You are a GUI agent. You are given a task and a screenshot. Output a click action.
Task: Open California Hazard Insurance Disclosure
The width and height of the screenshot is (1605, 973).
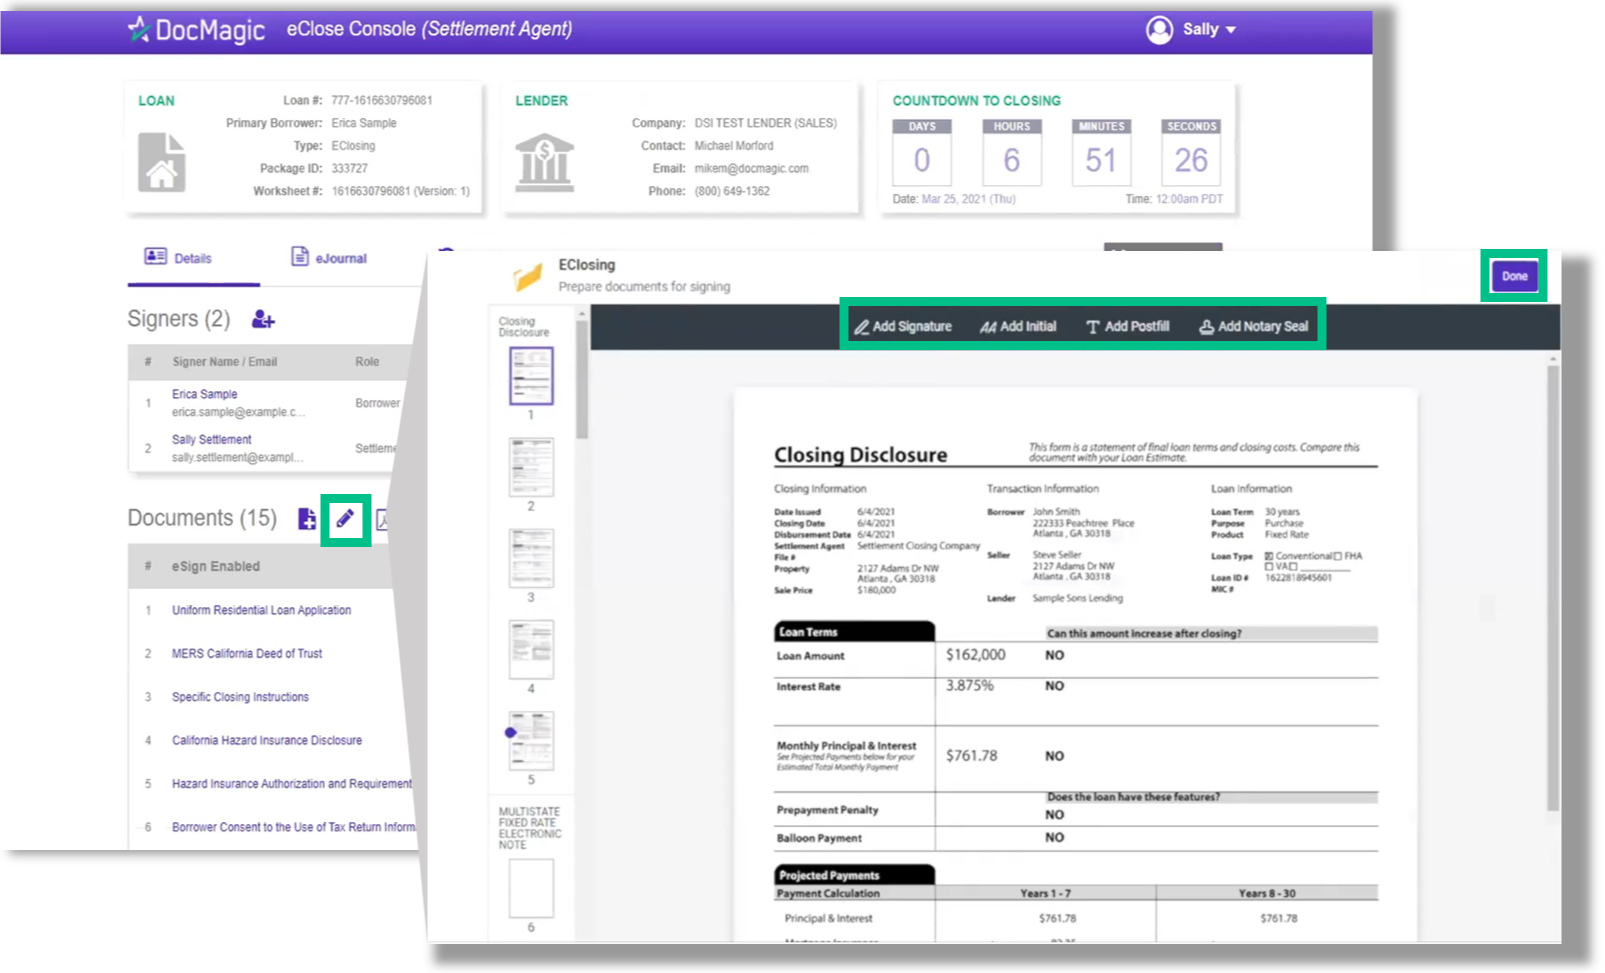(x=267, y=740)
